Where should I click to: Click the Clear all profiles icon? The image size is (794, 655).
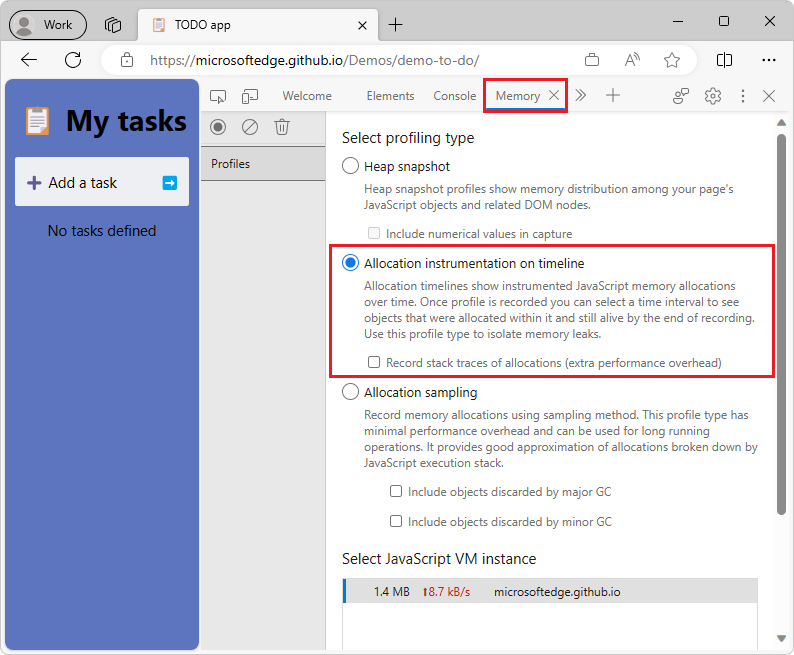click(250, 127)
